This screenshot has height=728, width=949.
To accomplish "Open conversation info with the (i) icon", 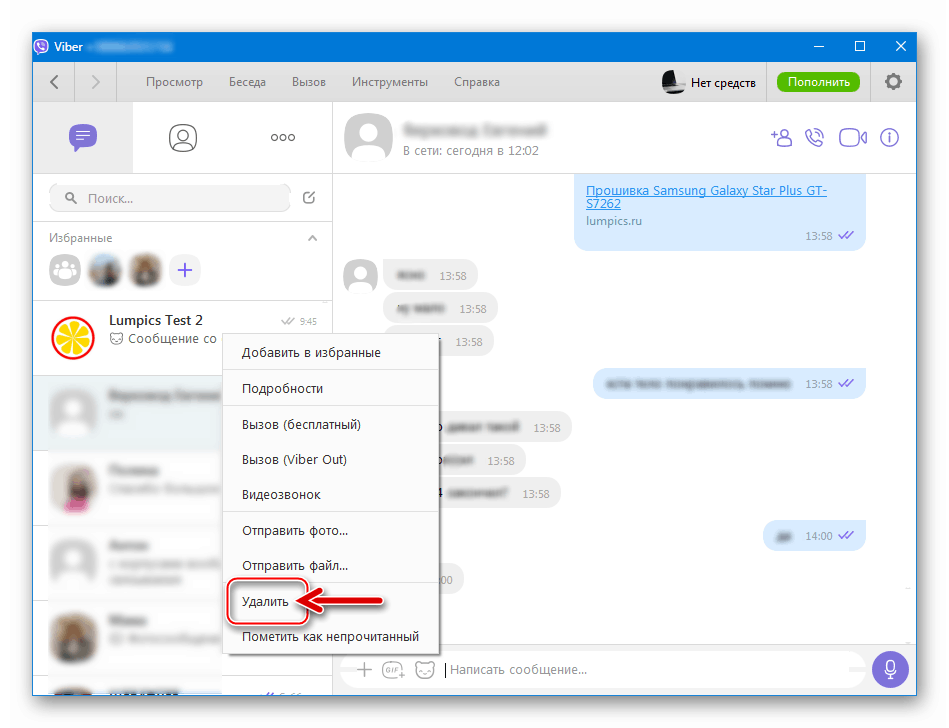I will pos(889,137).
